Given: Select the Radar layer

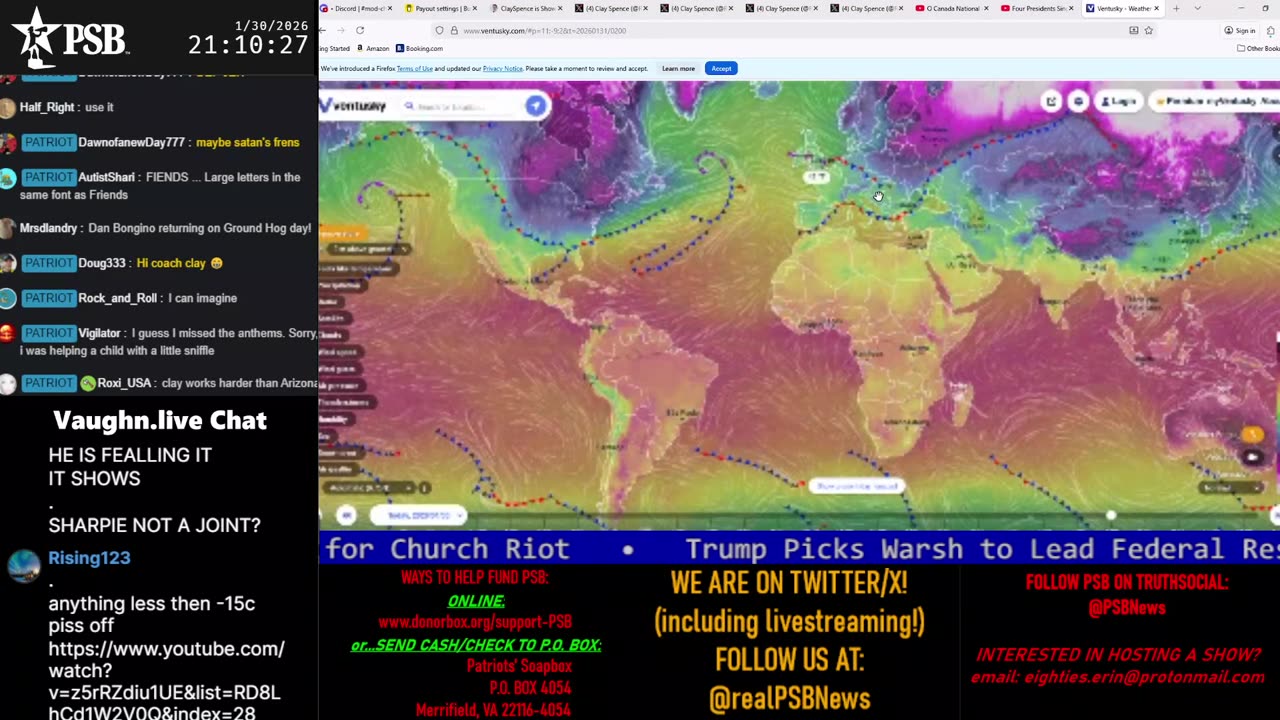Looking at the screenshot, I should click(332, 302).
